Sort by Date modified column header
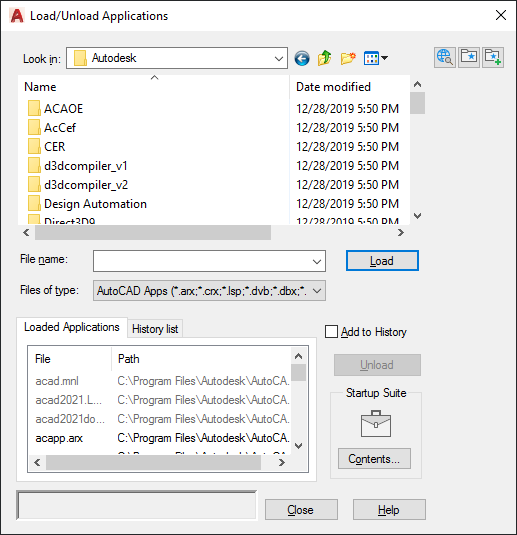The height and width of the screenshot is (535, 517). coord(349,87)
